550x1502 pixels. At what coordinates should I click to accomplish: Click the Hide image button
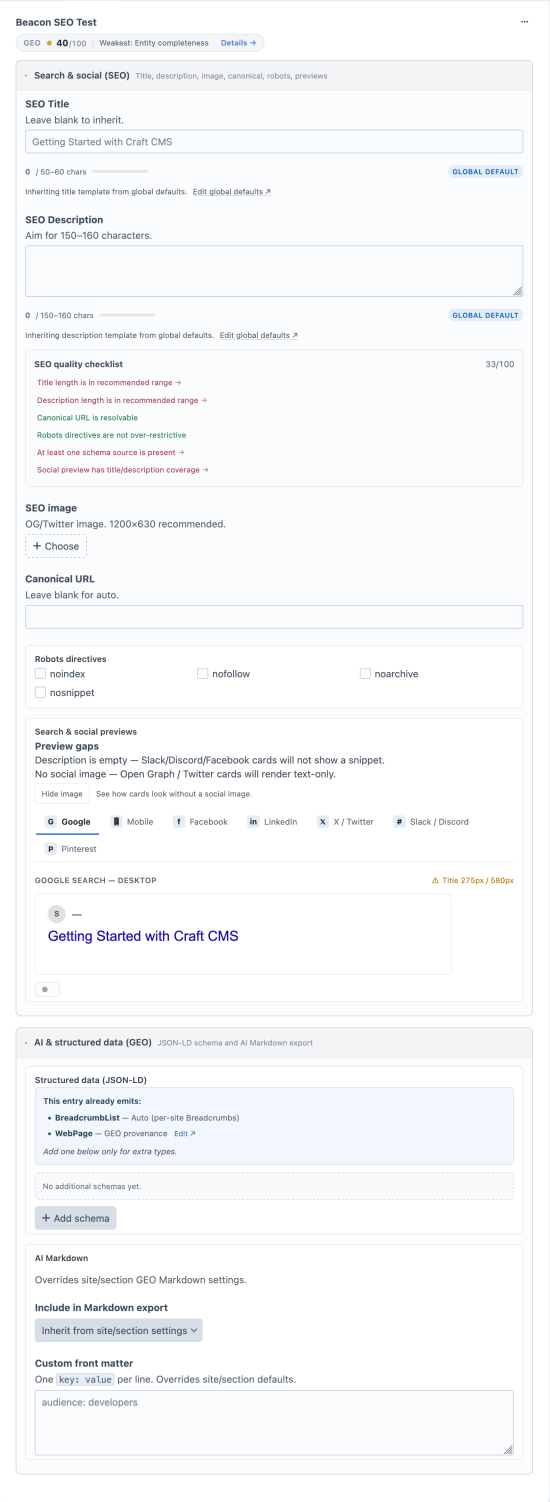[x=62, y=794]
